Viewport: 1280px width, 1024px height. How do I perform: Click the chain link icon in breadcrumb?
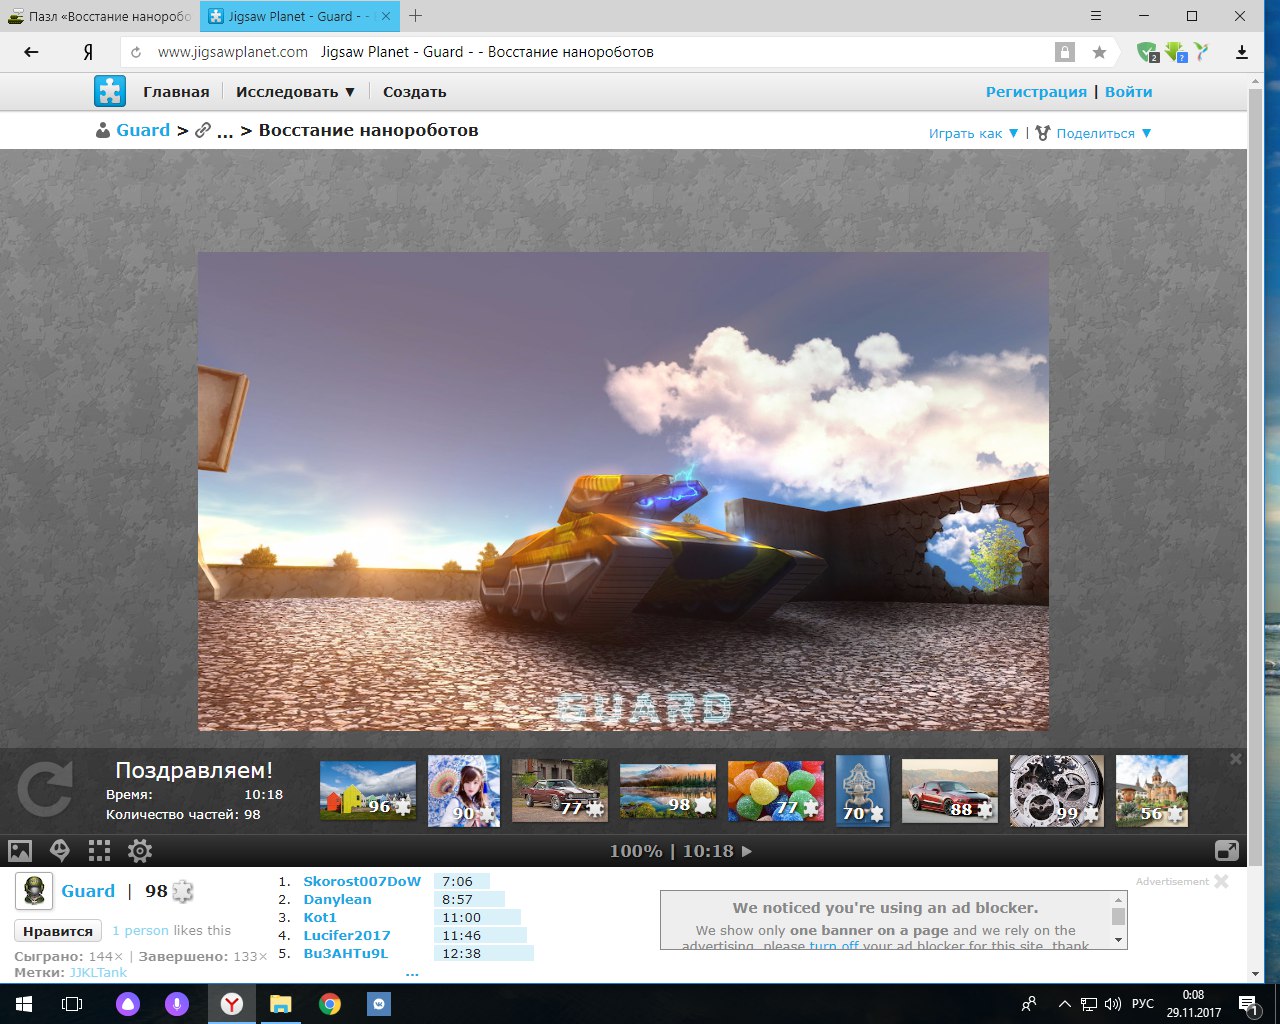(x=202, y=131)
